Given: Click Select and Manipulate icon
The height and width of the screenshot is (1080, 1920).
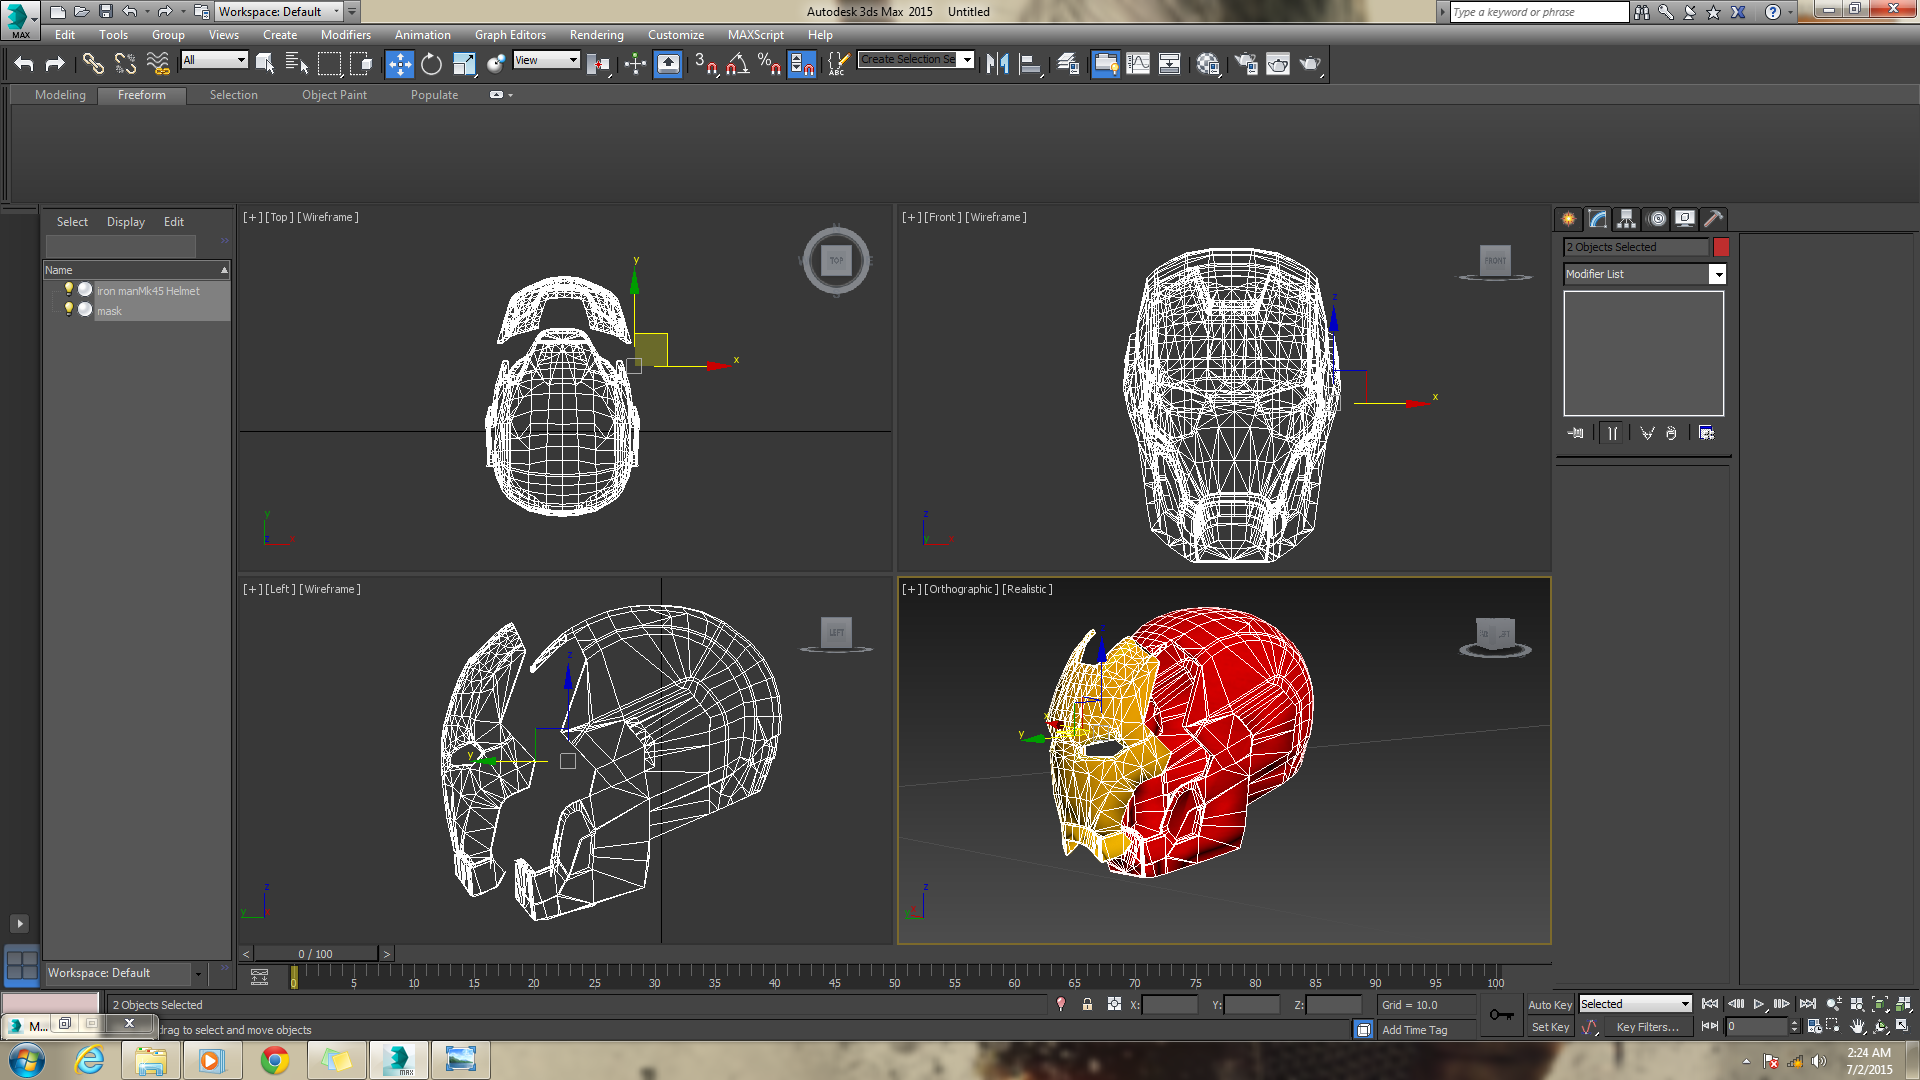Looking at the screenshot, I should coord(635,64).
